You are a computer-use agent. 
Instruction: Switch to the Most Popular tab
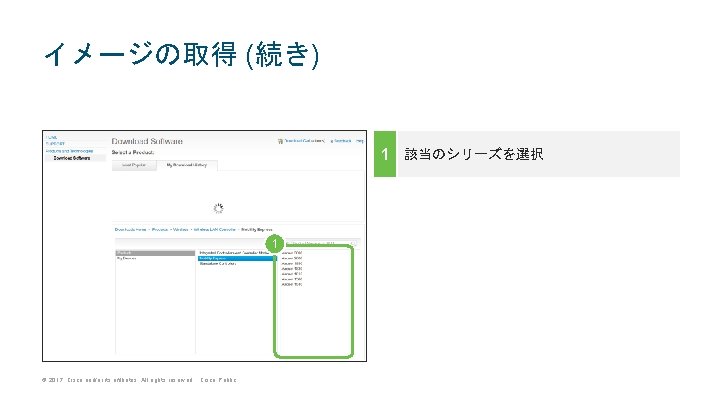pyautogui.click(x=134, y=165)
